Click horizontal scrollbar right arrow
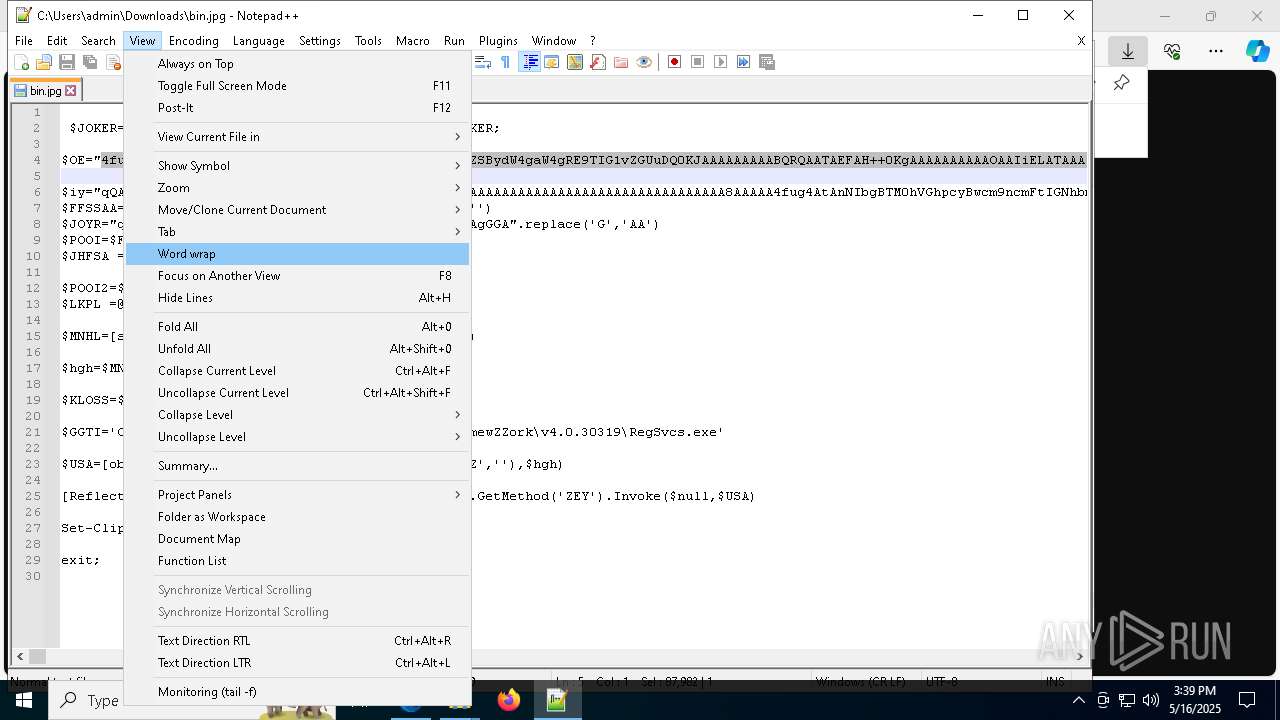This screenshot has width=1280, height=720. click(1079, 657)
